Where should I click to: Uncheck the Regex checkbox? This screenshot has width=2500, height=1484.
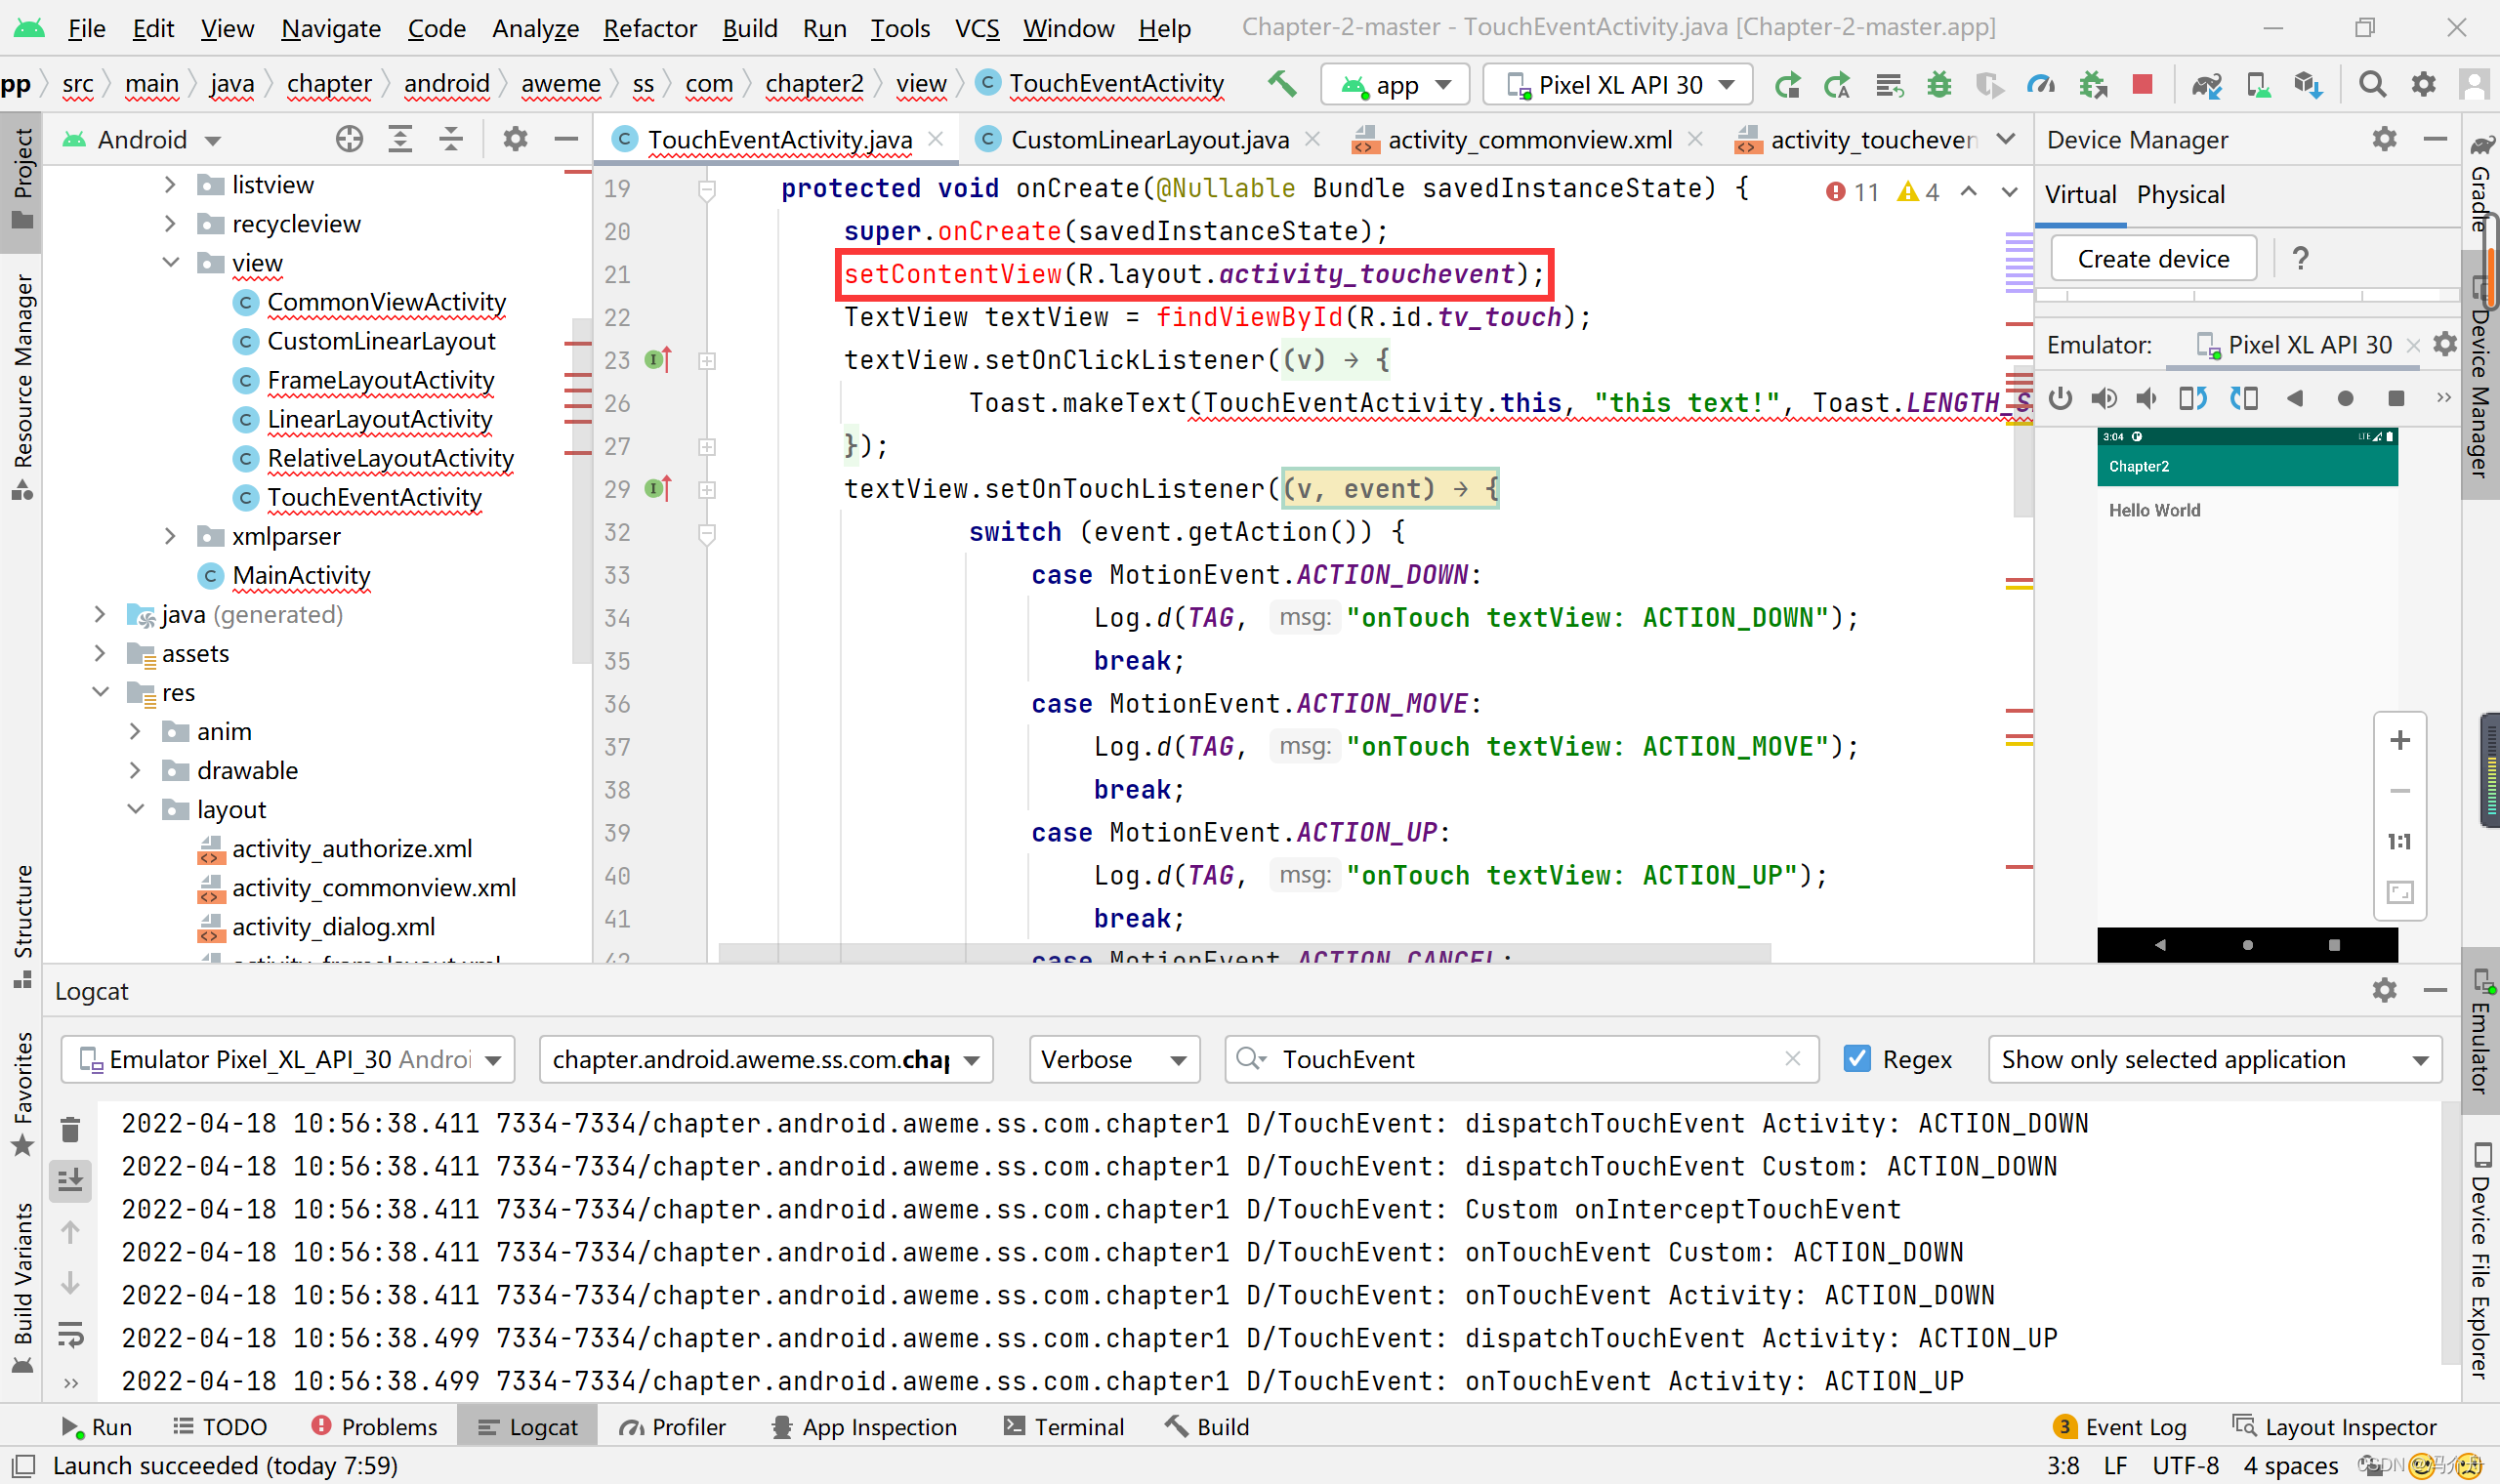point(1857,1059)
